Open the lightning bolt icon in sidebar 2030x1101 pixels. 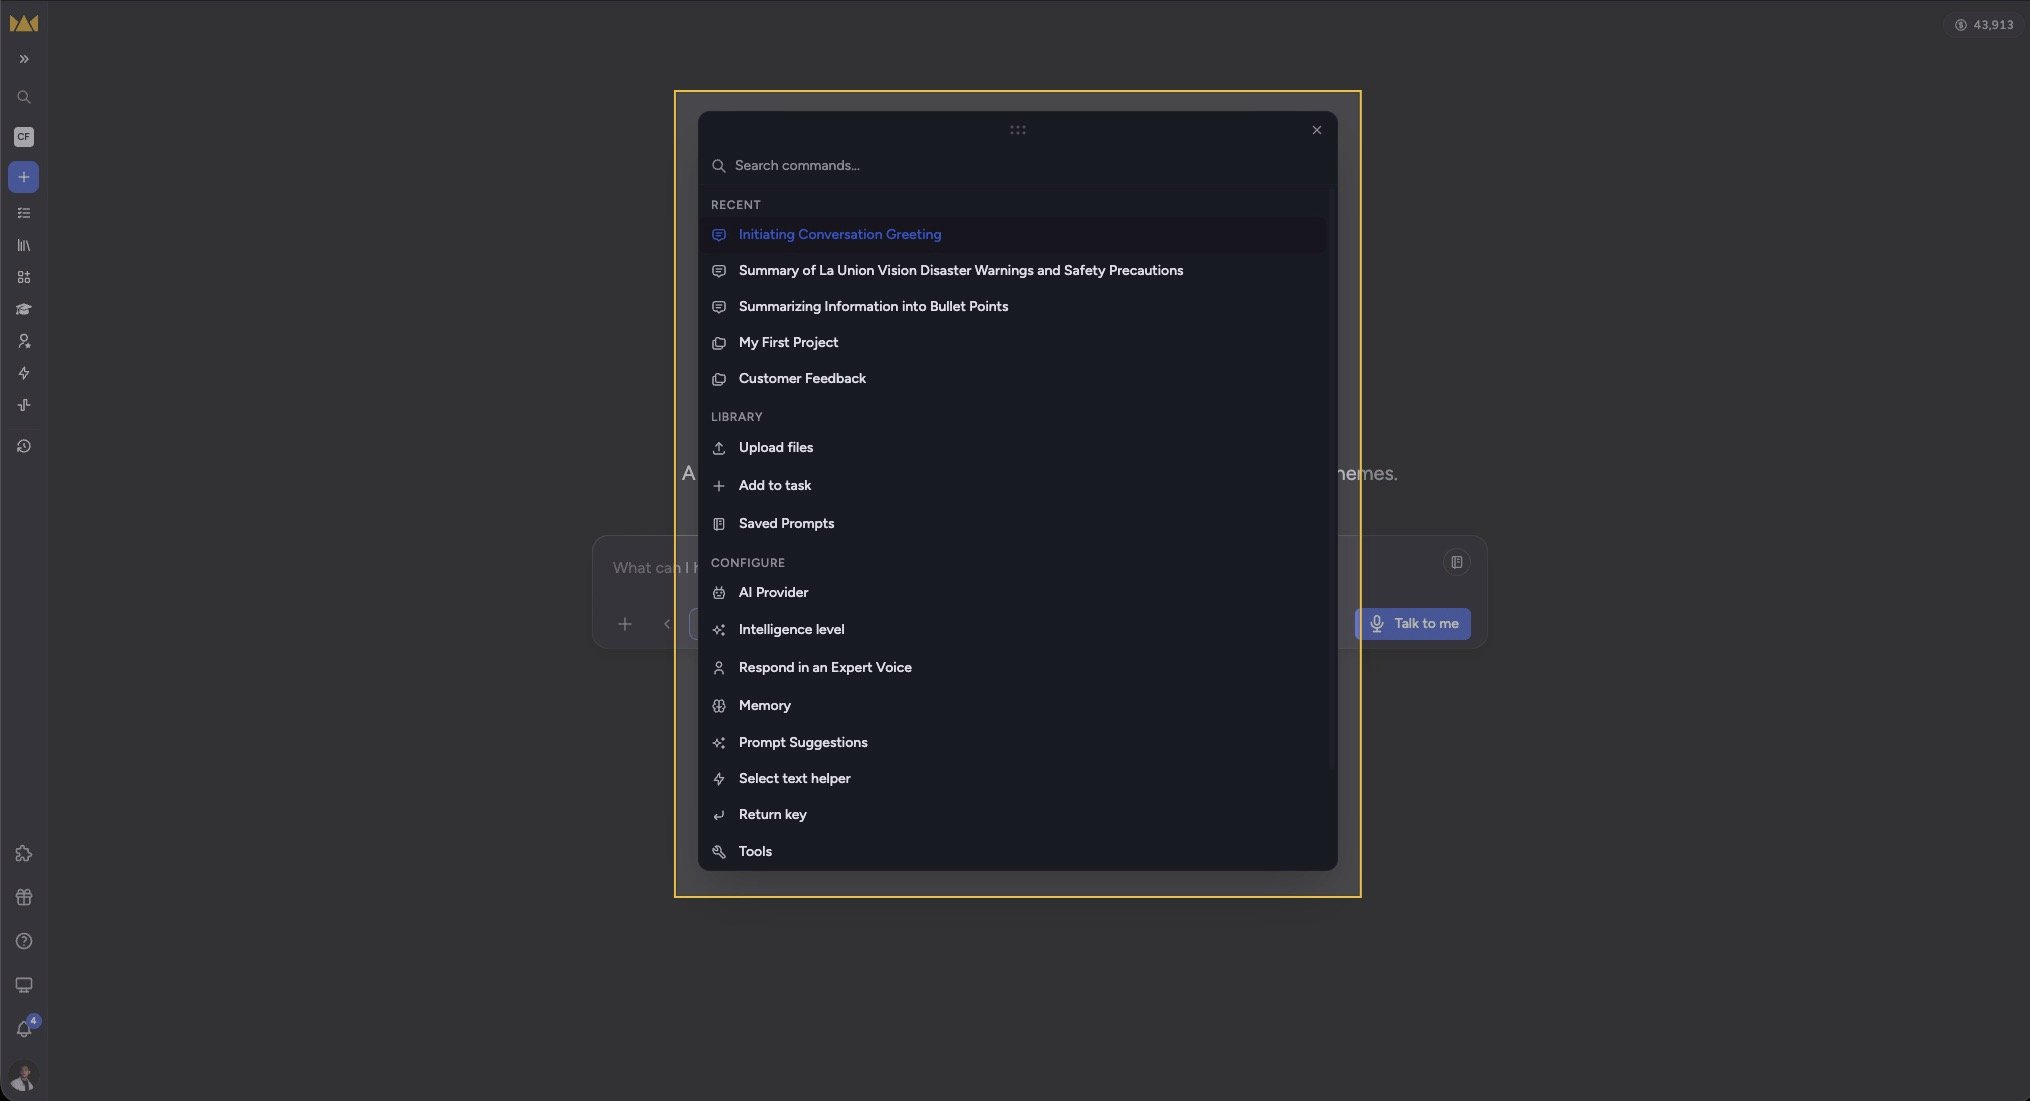coord(24,373)
